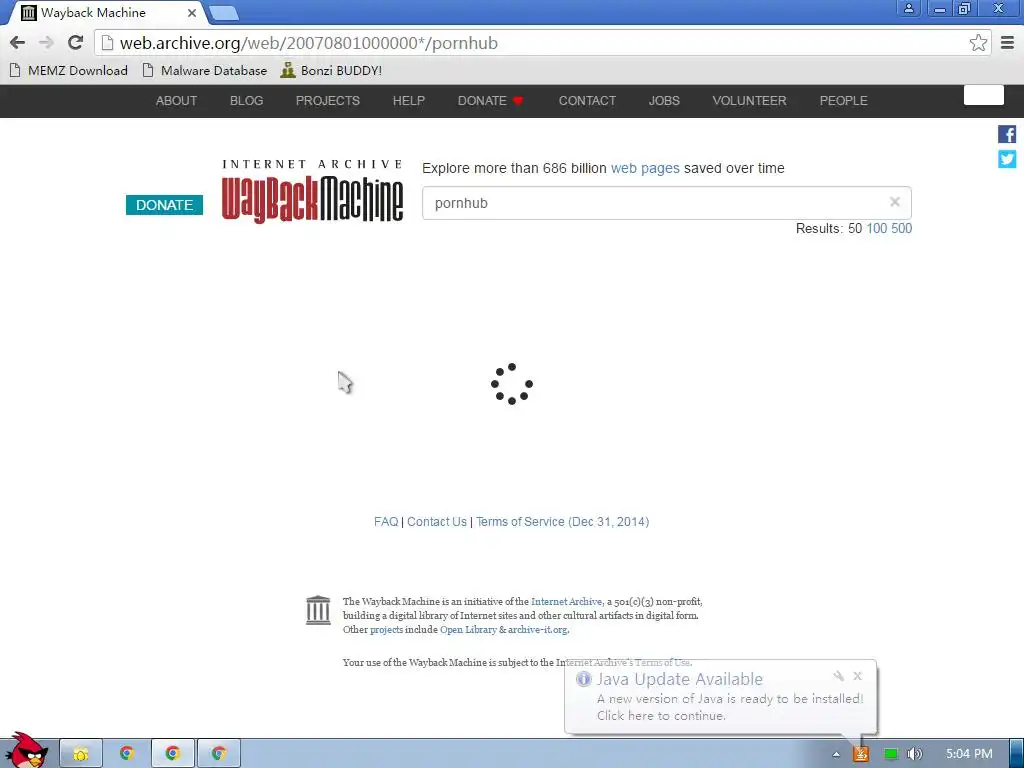Image resolution: width=1024 pixels, height=768 pixels.
Task: Open a new tab with the new-tab button
Action: point(224,13)
